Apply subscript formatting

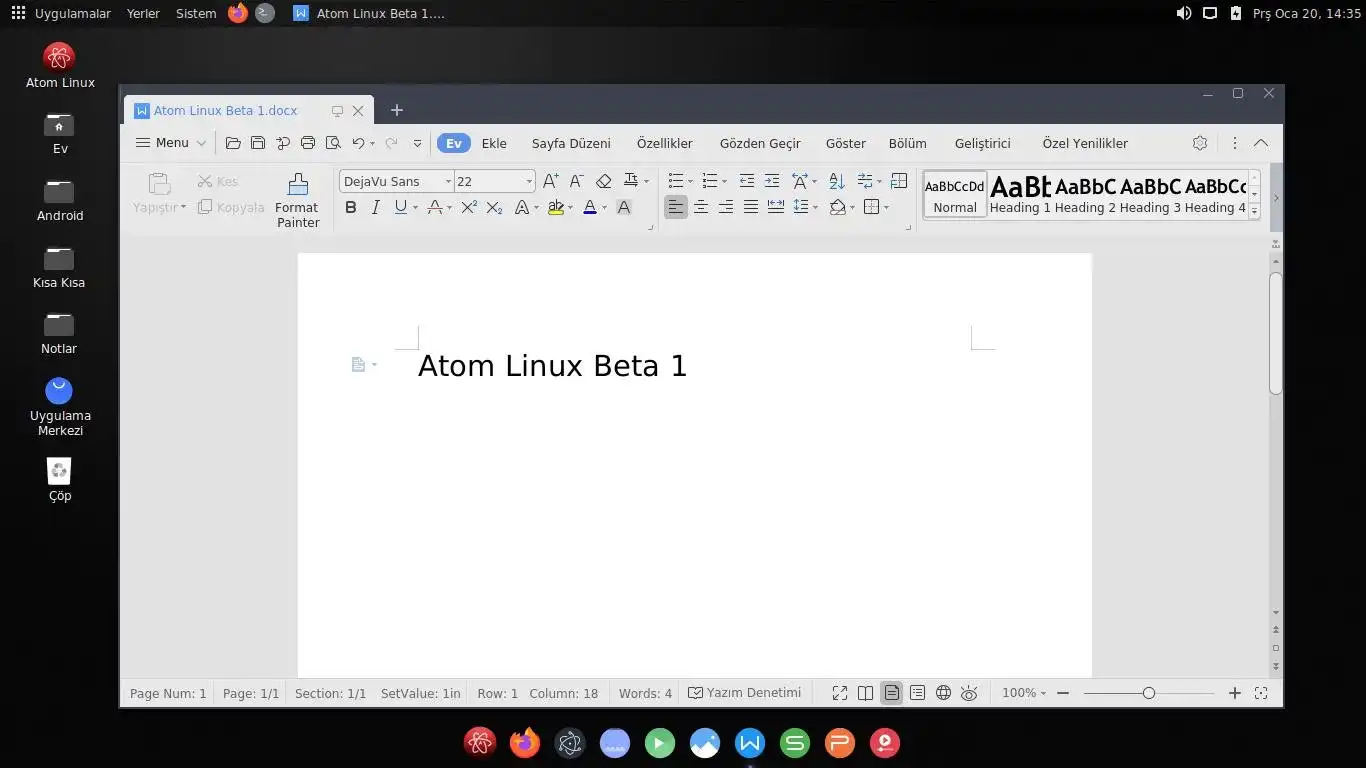point(494,207)
